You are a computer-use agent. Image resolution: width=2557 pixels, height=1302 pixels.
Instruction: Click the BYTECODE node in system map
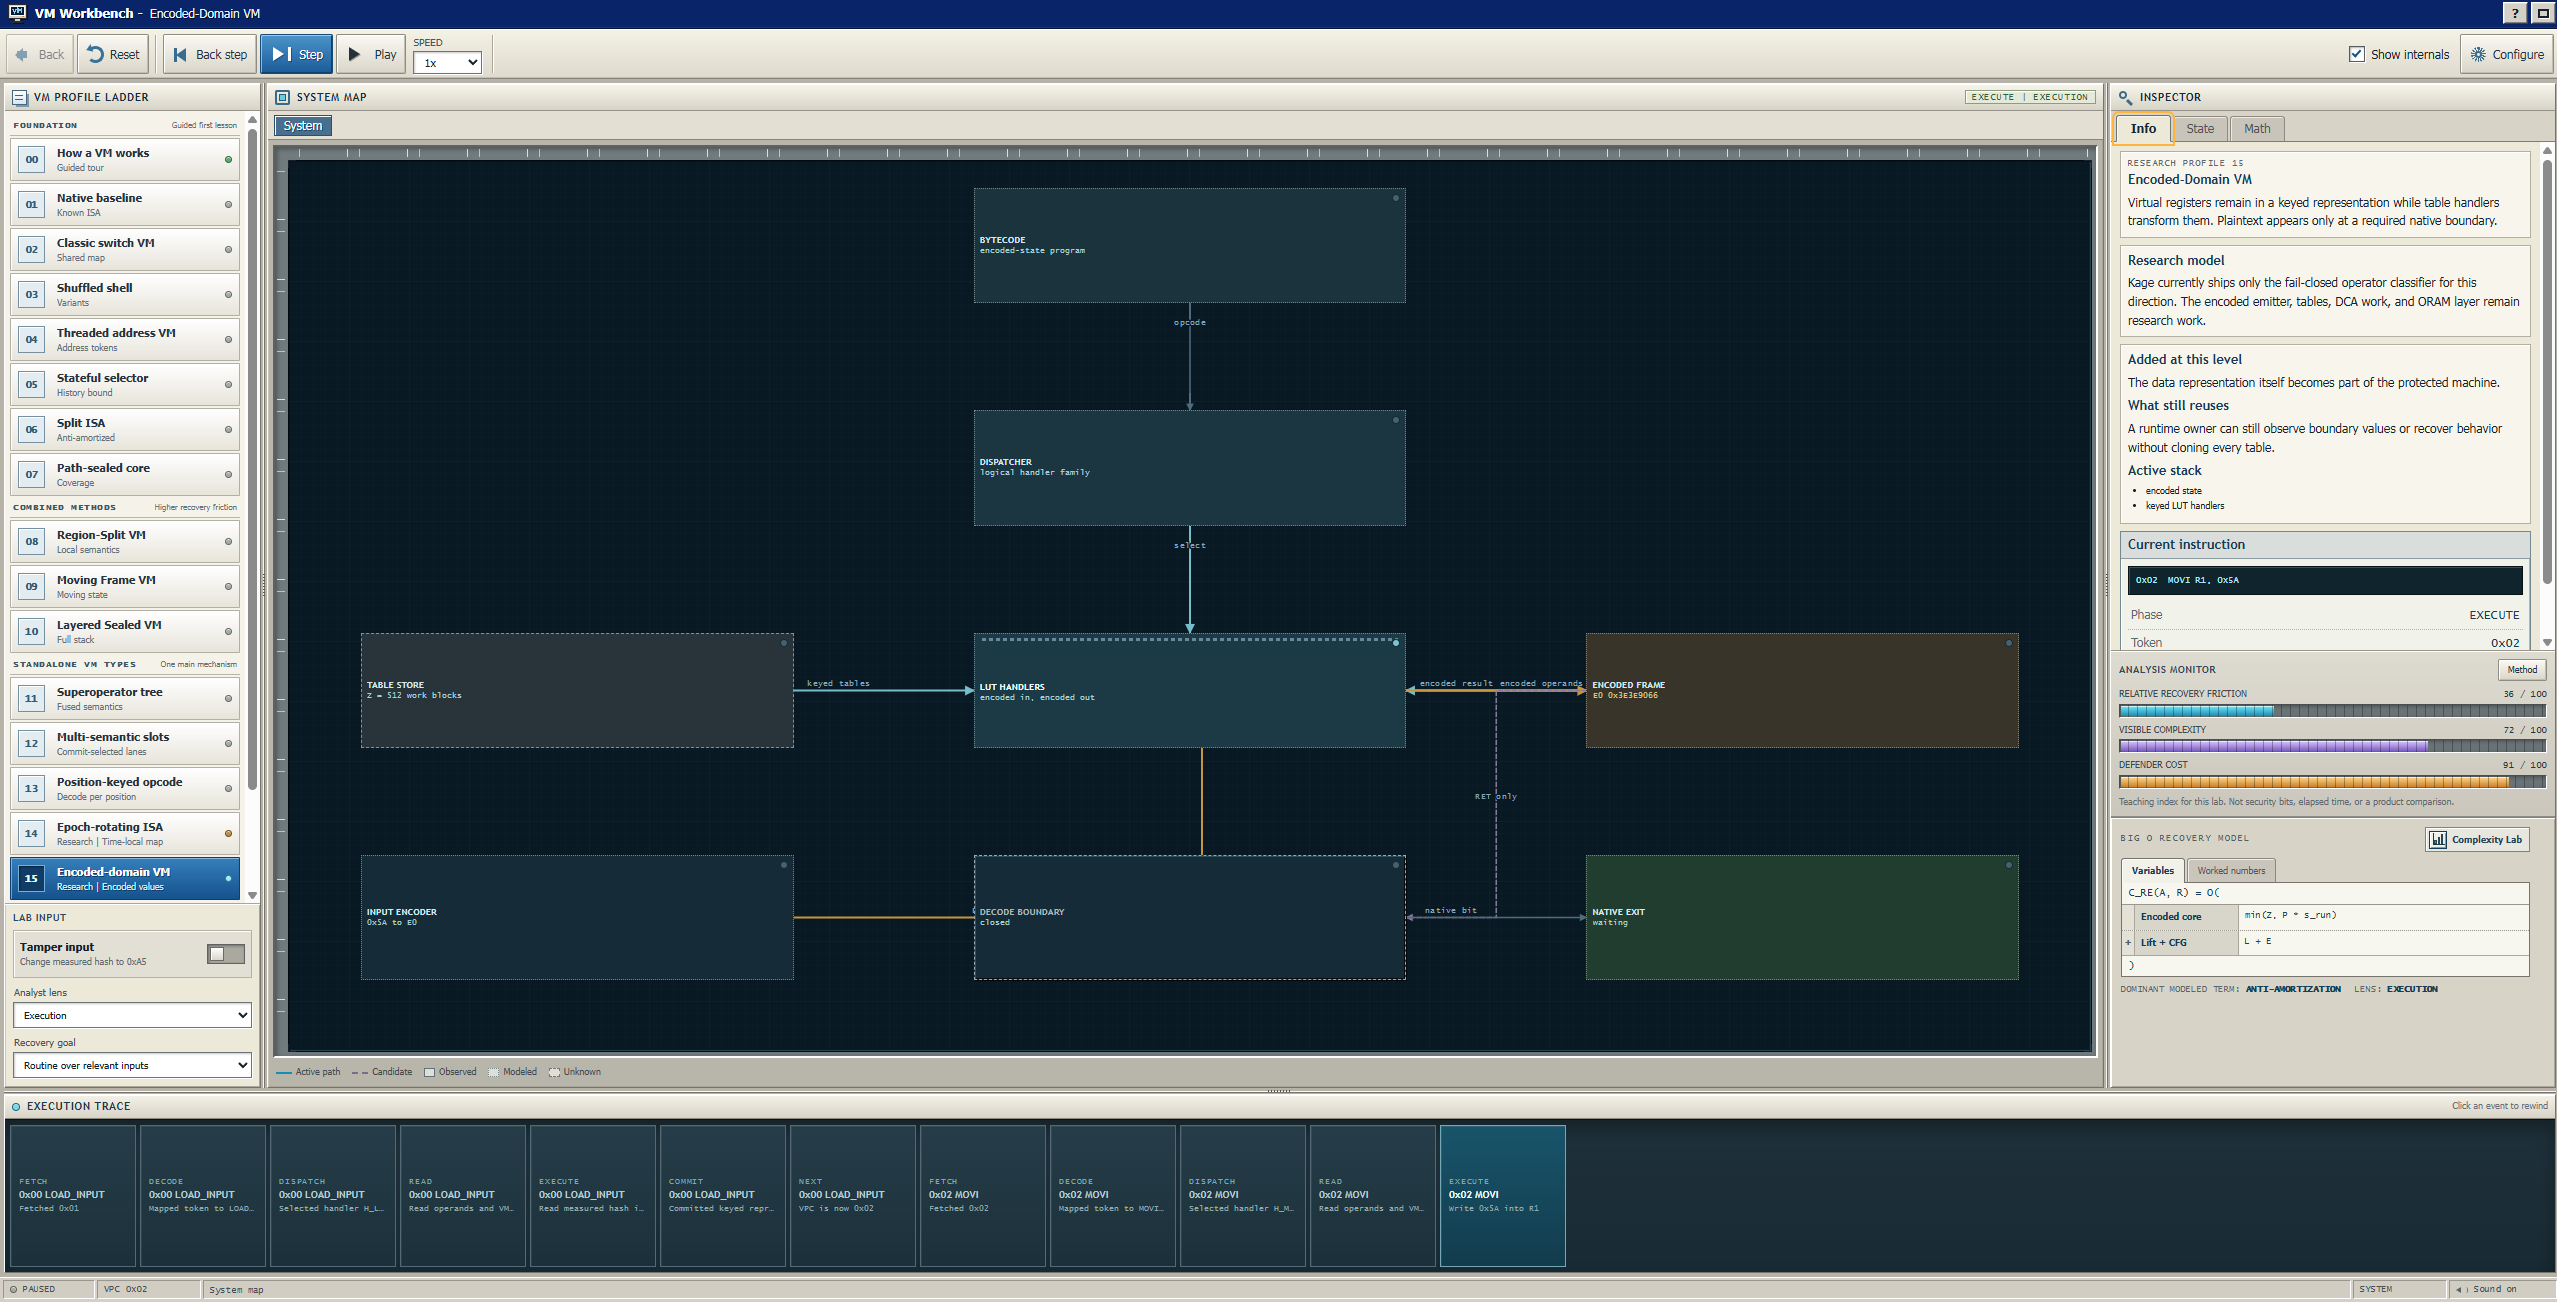coord(1189,245)
